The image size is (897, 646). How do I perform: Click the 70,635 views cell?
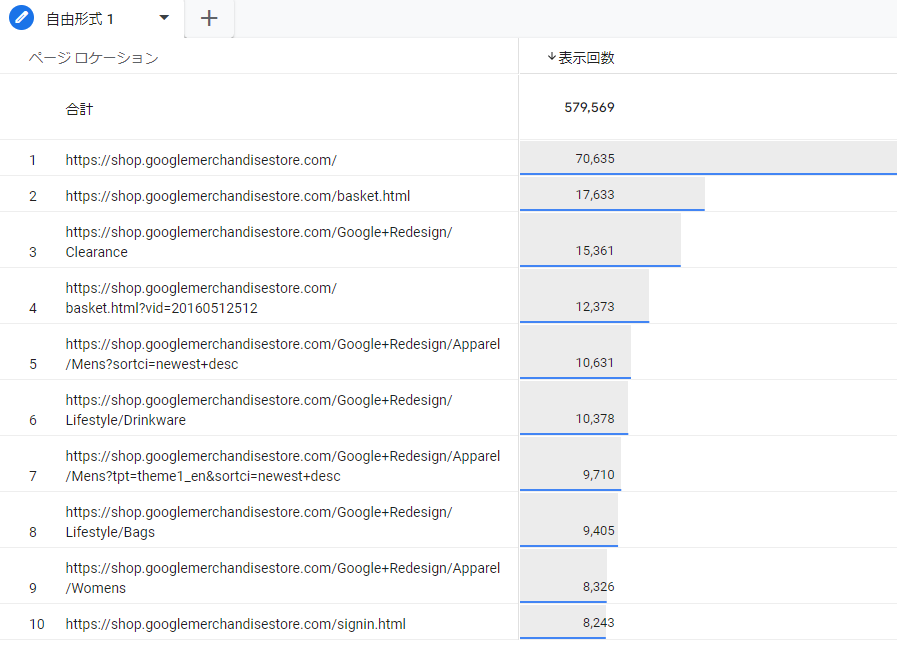(x=595, y=158)
